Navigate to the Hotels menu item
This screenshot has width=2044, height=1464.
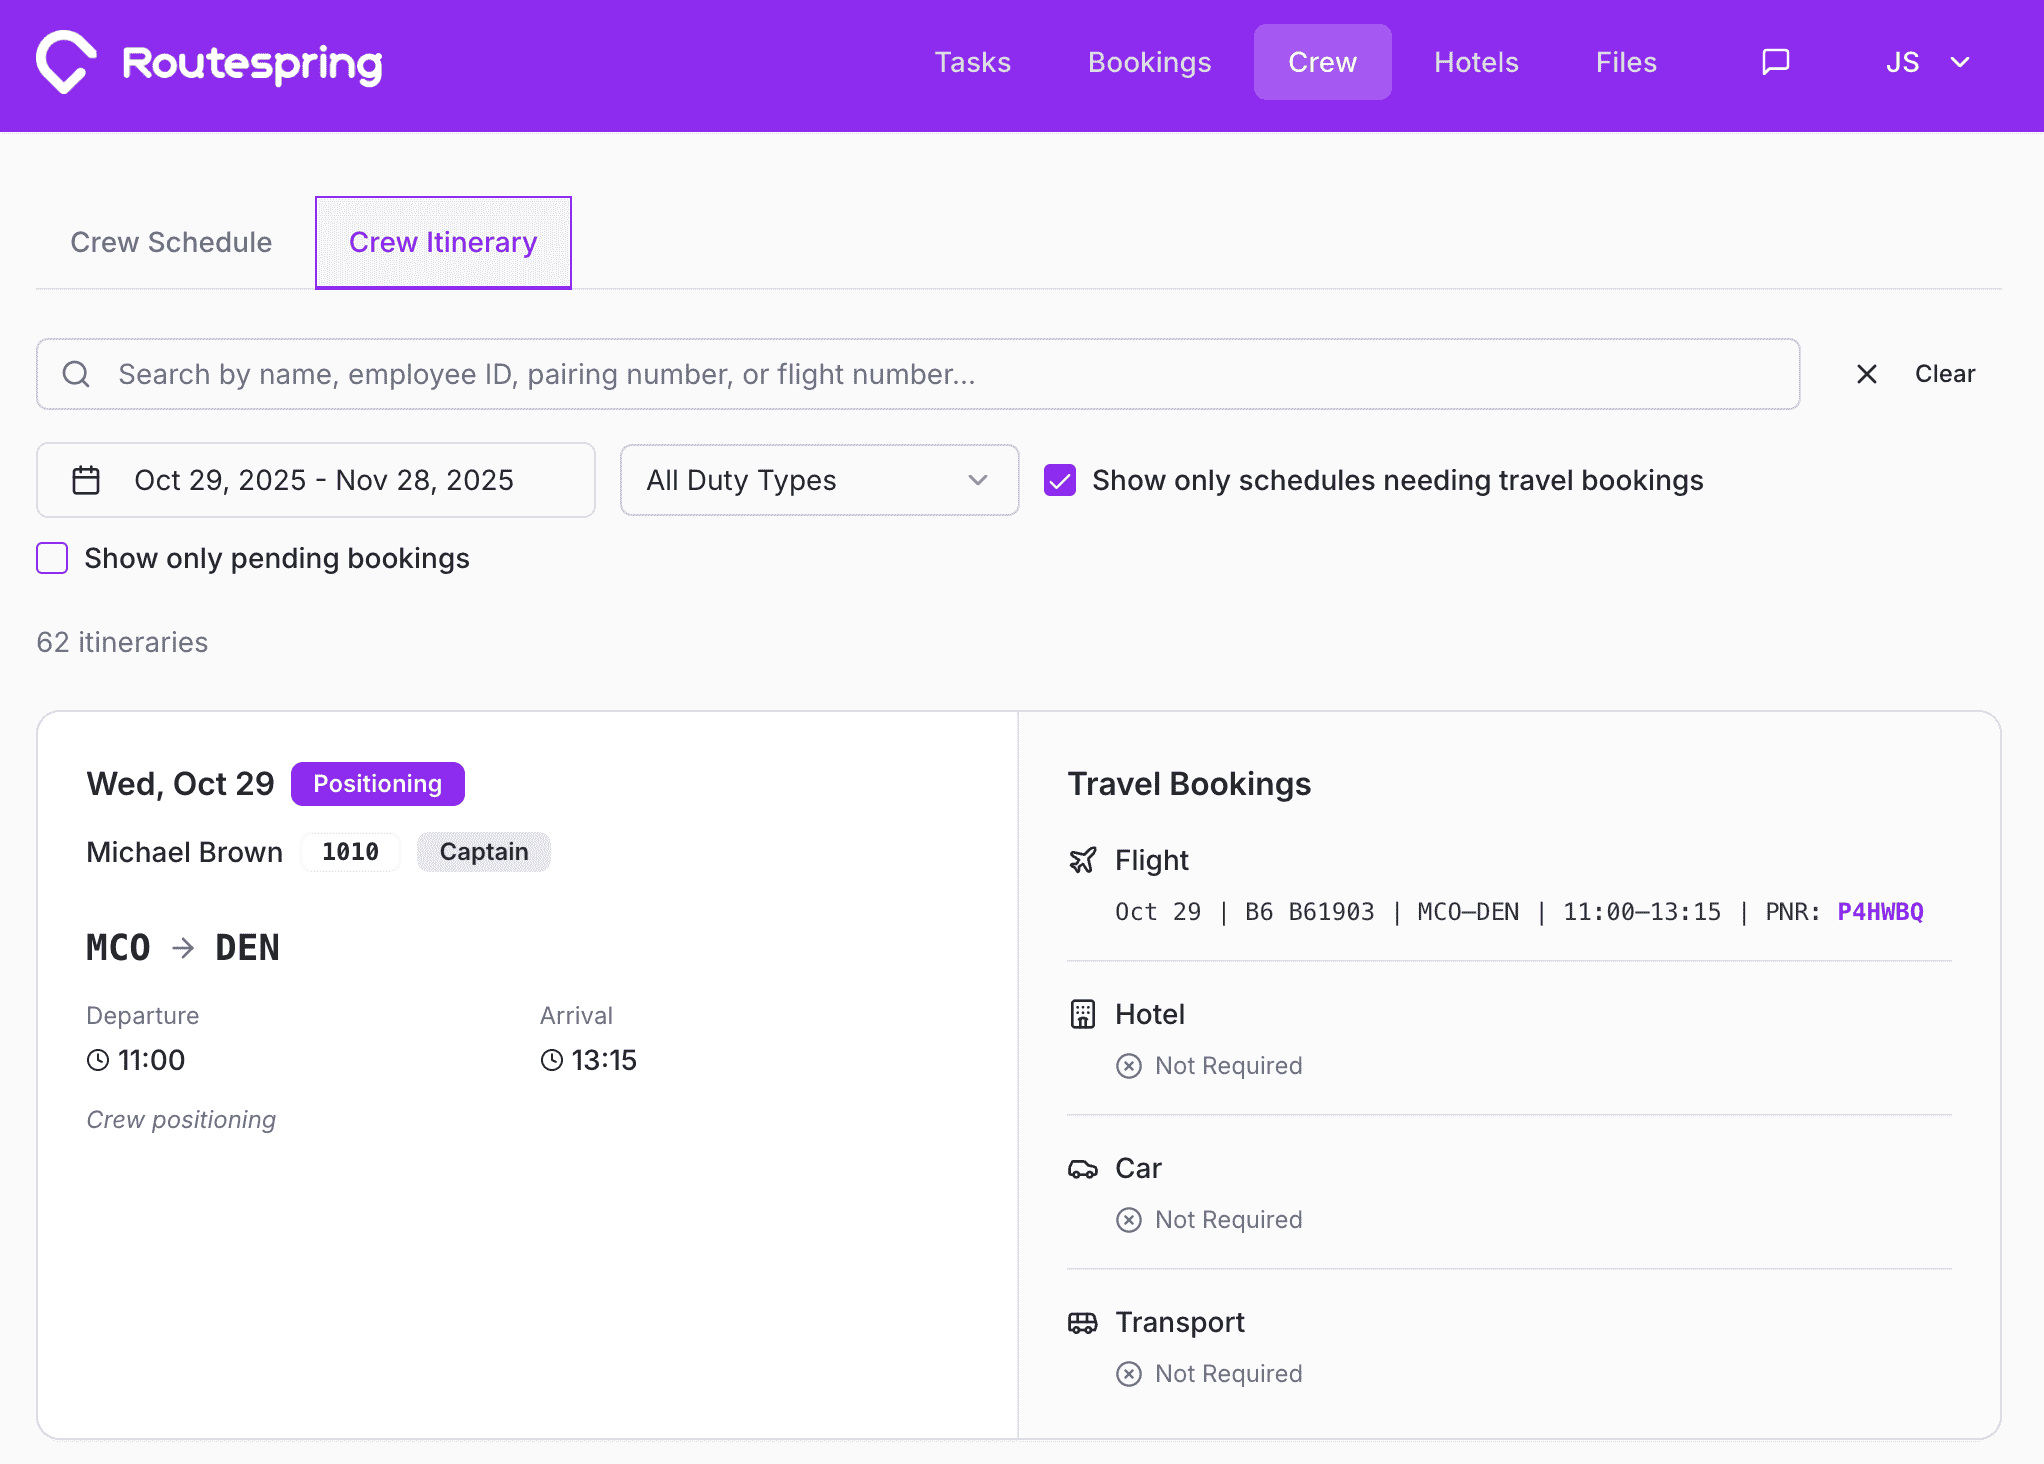[x=1475, y=62]
